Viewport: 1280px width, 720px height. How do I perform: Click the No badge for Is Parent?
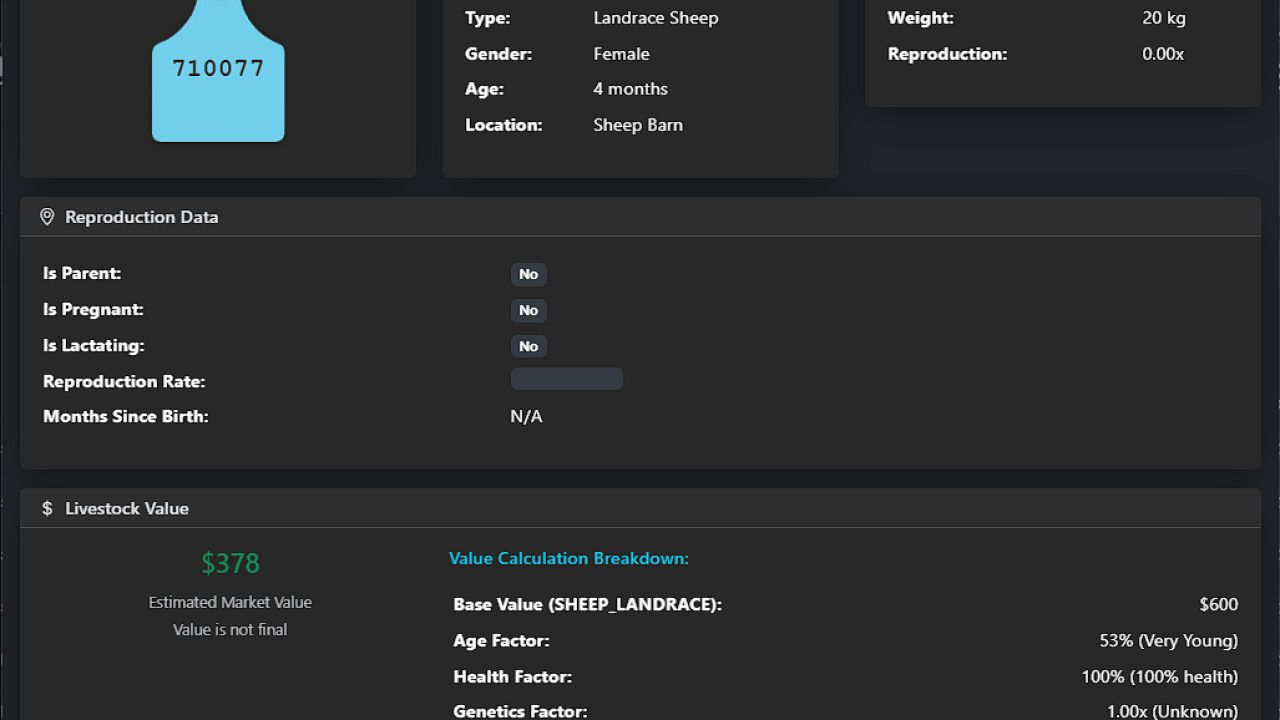pyautogui.click(x=528, y=274)
